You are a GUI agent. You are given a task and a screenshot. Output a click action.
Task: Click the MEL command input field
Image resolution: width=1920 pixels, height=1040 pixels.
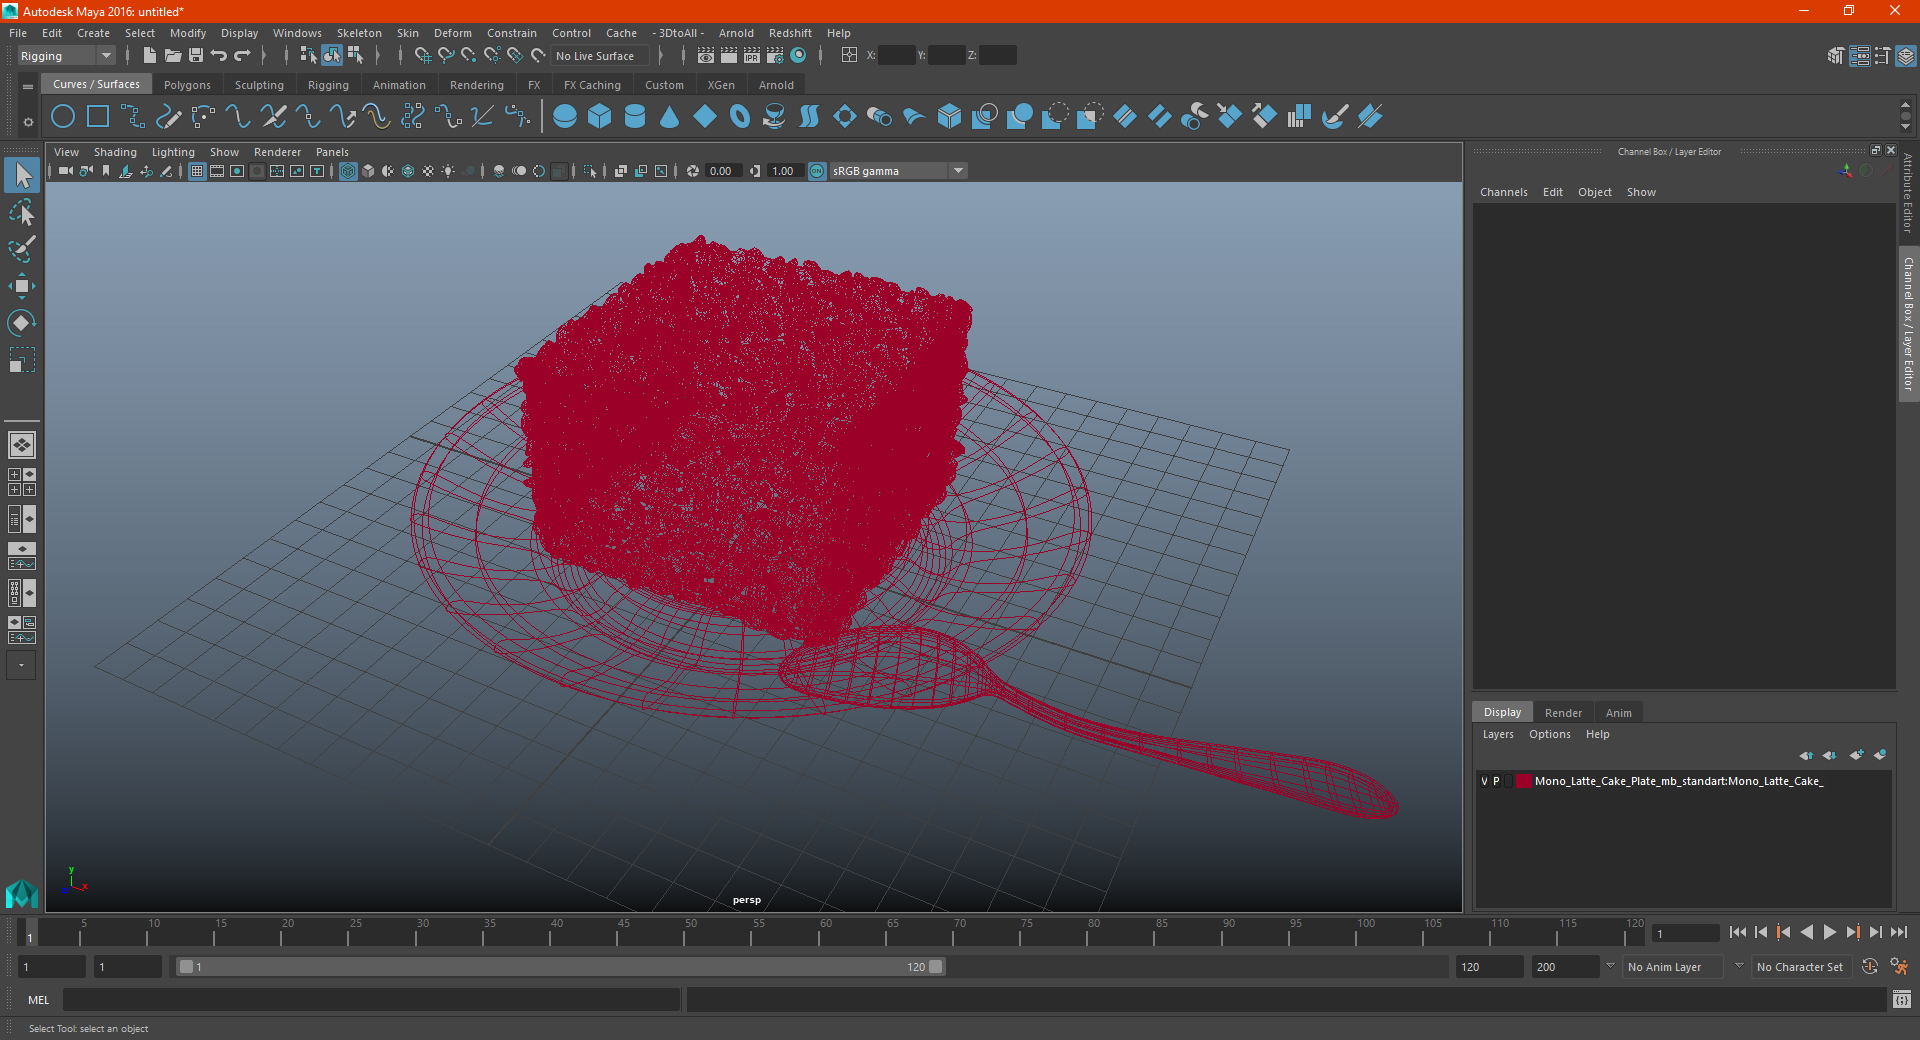(x=371, y=999)
